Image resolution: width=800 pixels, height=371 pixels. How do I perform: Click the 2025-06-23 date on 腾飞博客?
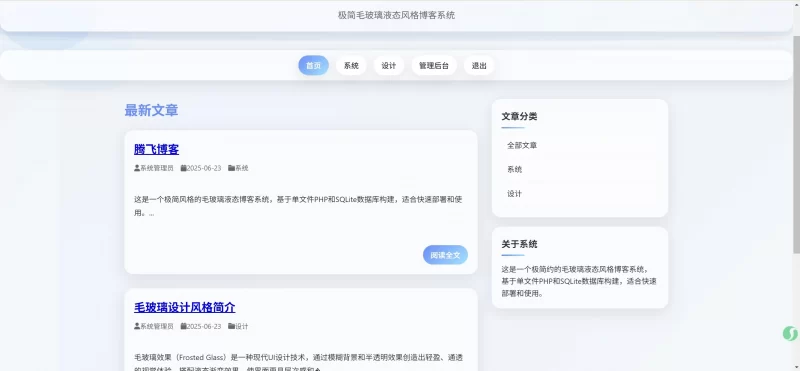(x=204, y=168)
